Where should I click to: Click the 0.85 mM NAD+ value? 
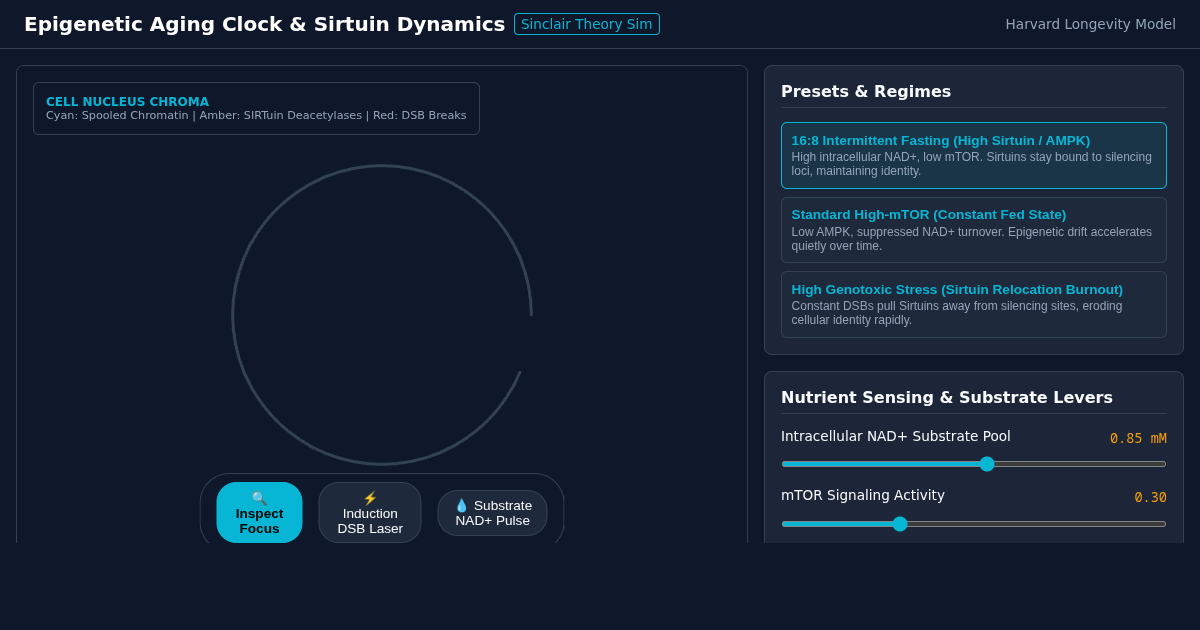point(1138,438)
